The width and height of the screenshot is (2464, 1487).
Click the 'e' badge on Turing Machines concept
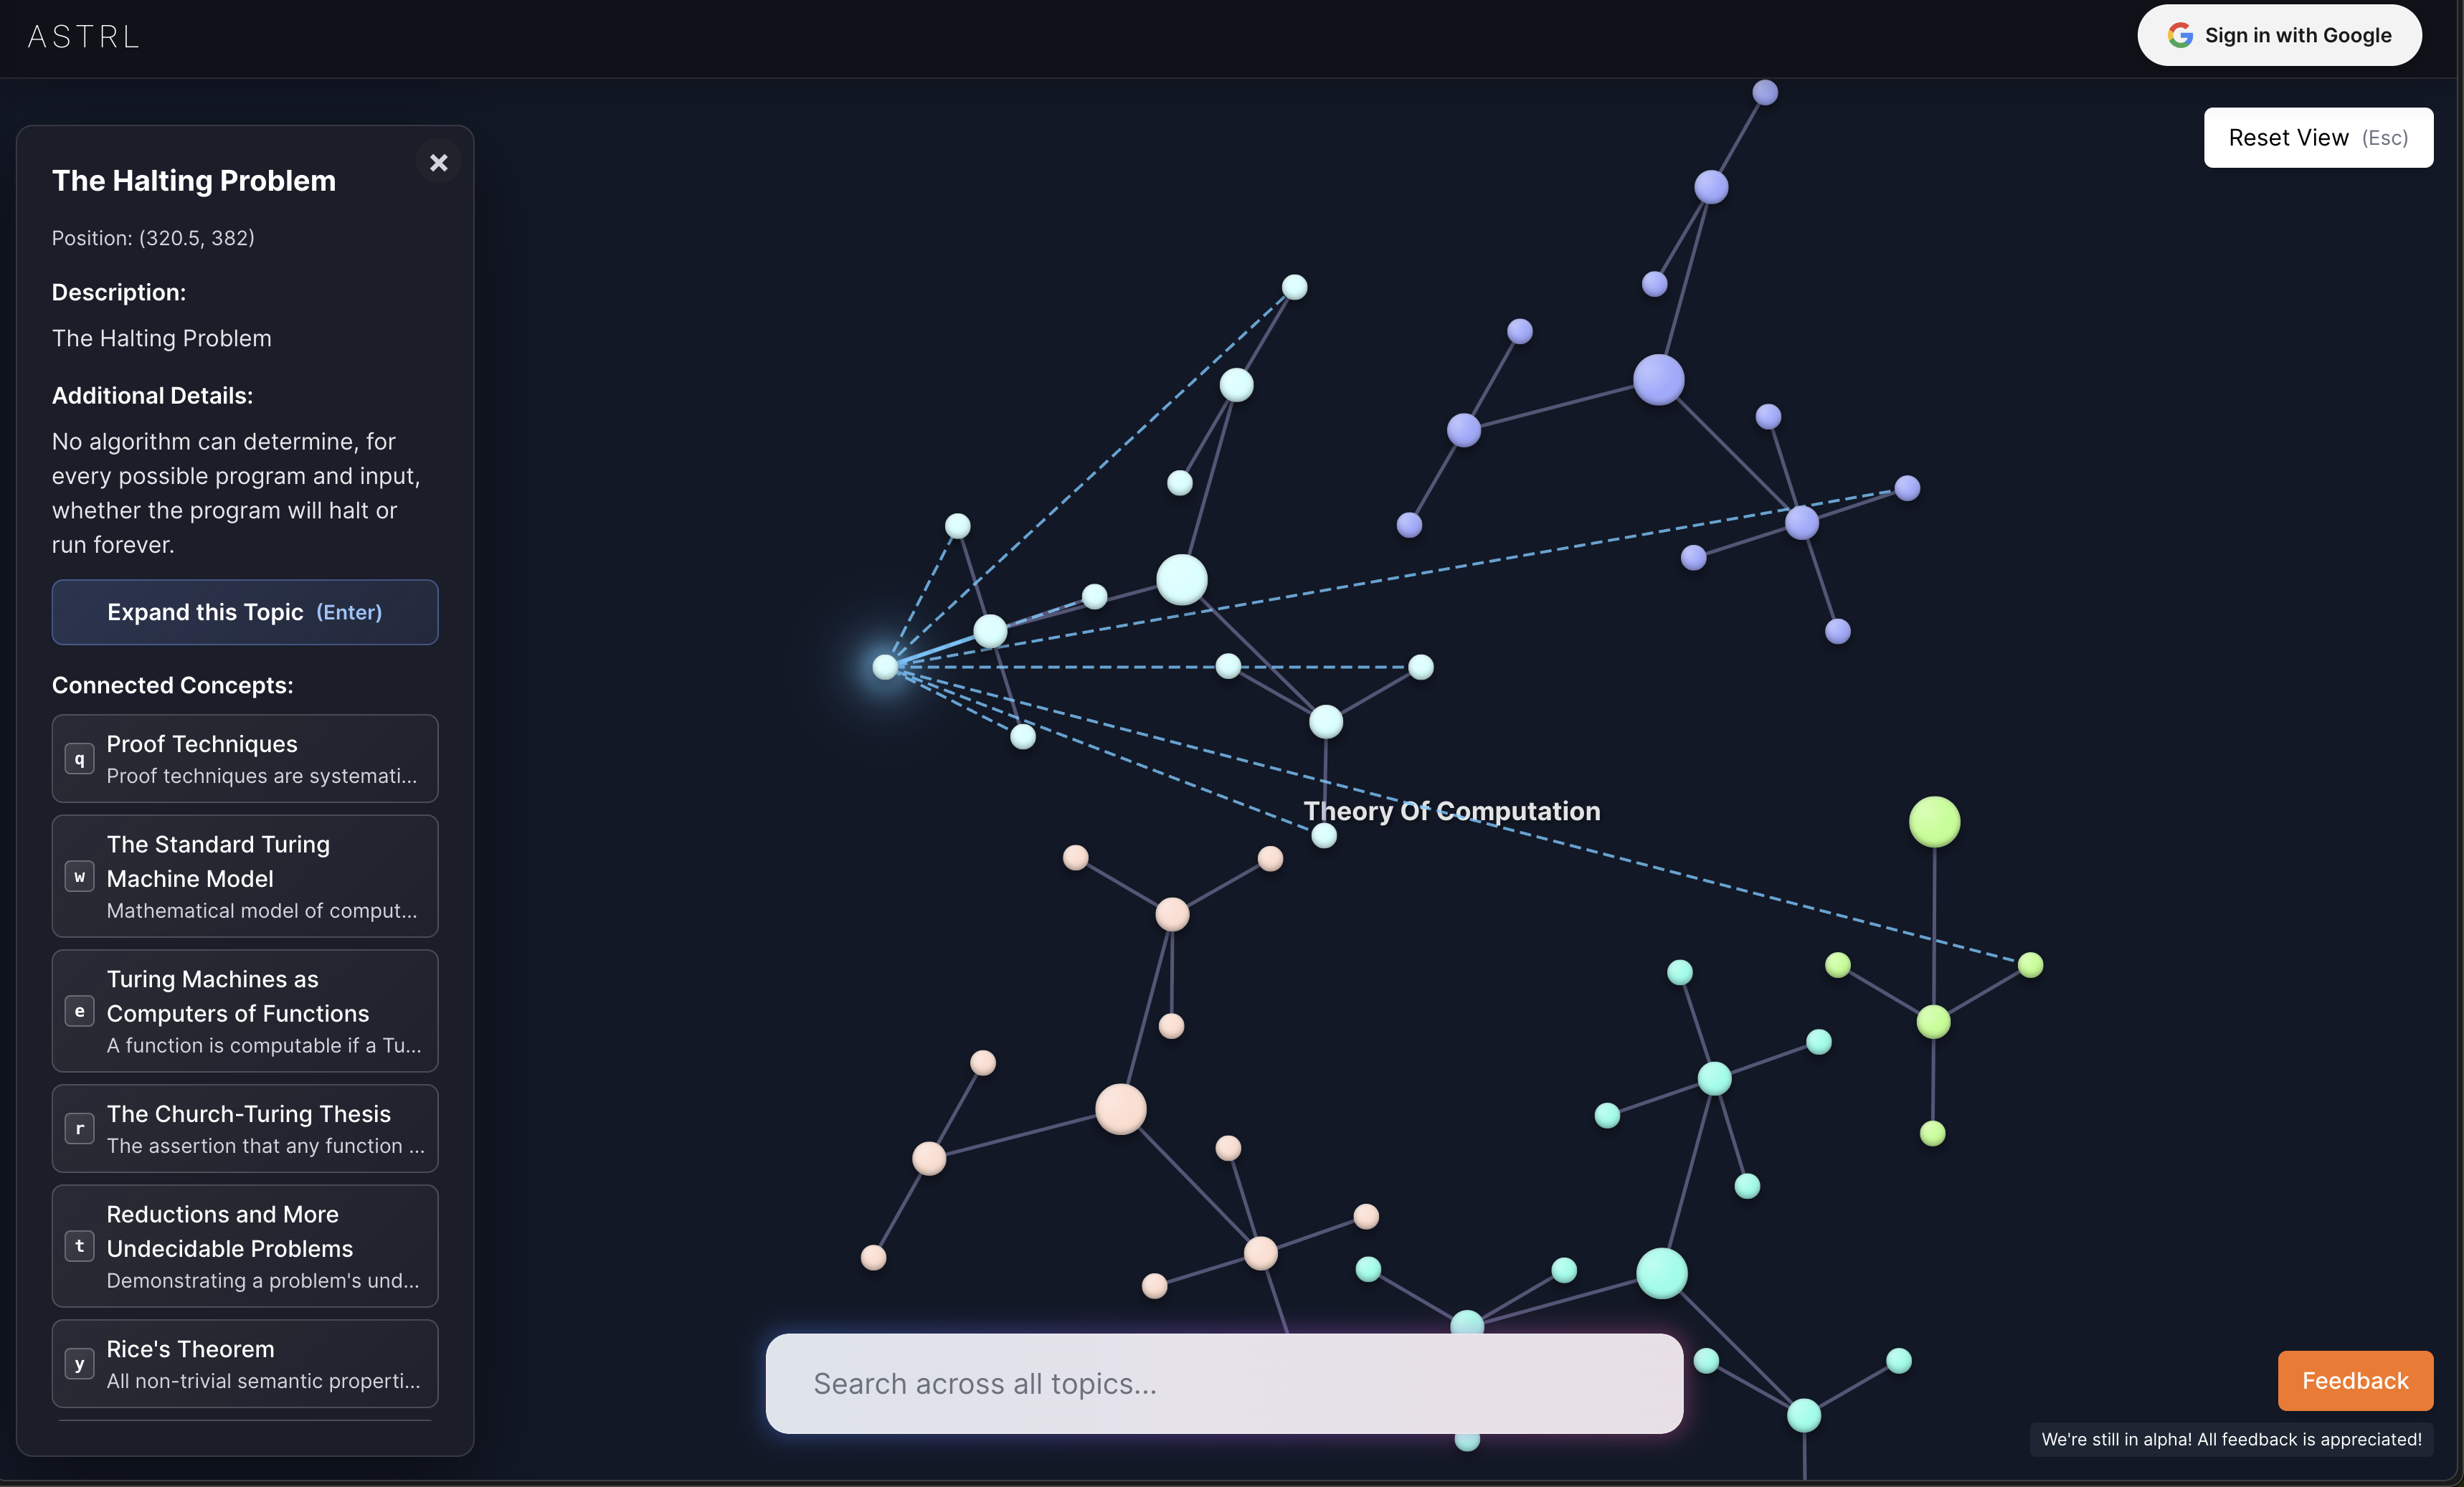click(79, 1012)
